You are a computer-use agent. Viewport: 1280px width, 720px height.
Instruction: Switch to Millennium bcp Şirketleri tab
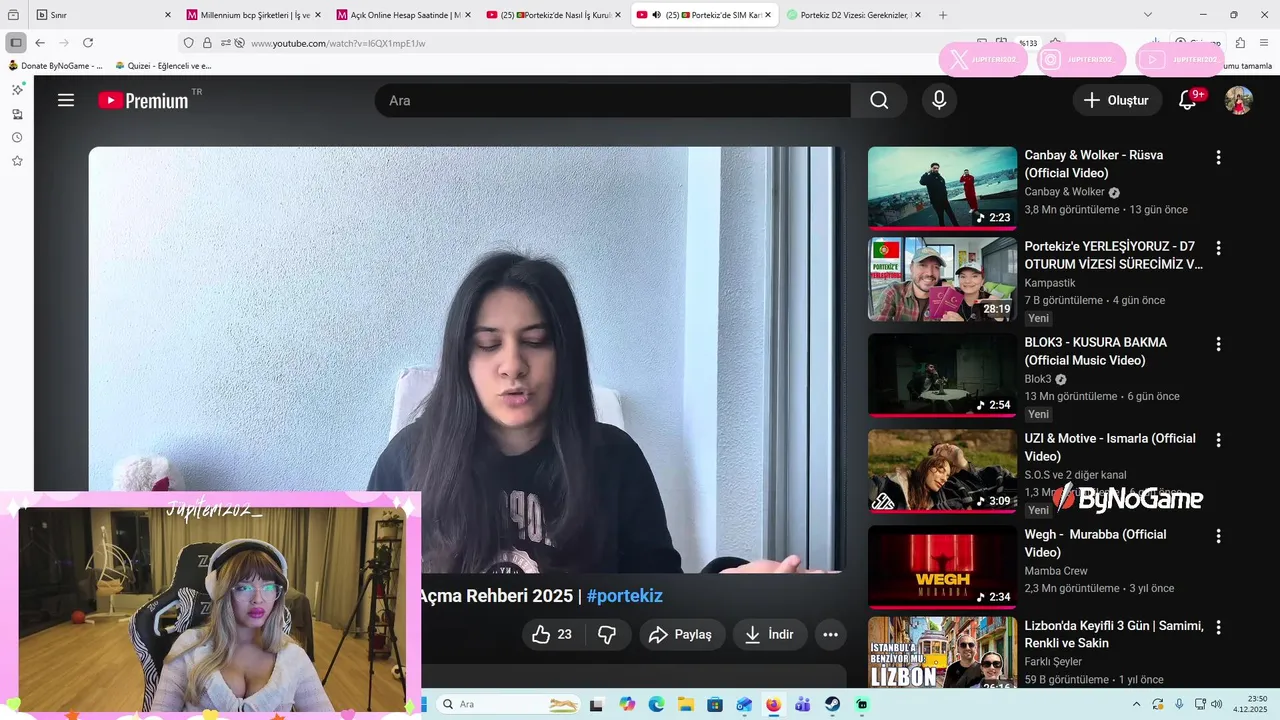click(x=255, y=15)
